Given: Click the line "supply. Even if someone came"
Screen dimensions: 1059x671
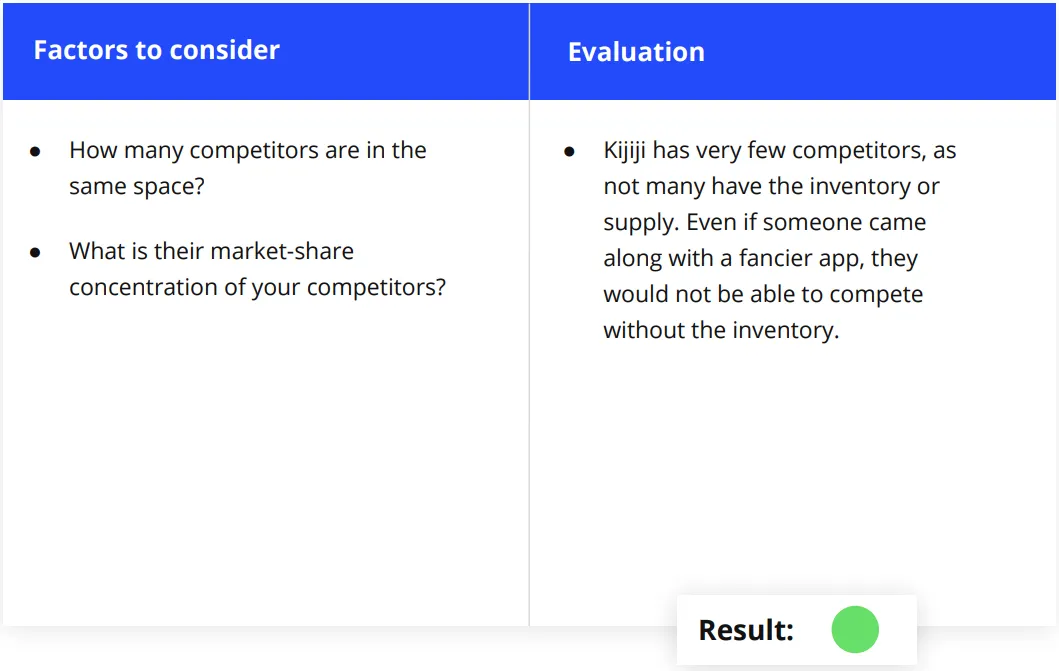Looking at the screenshot, I should pos(765,223).
